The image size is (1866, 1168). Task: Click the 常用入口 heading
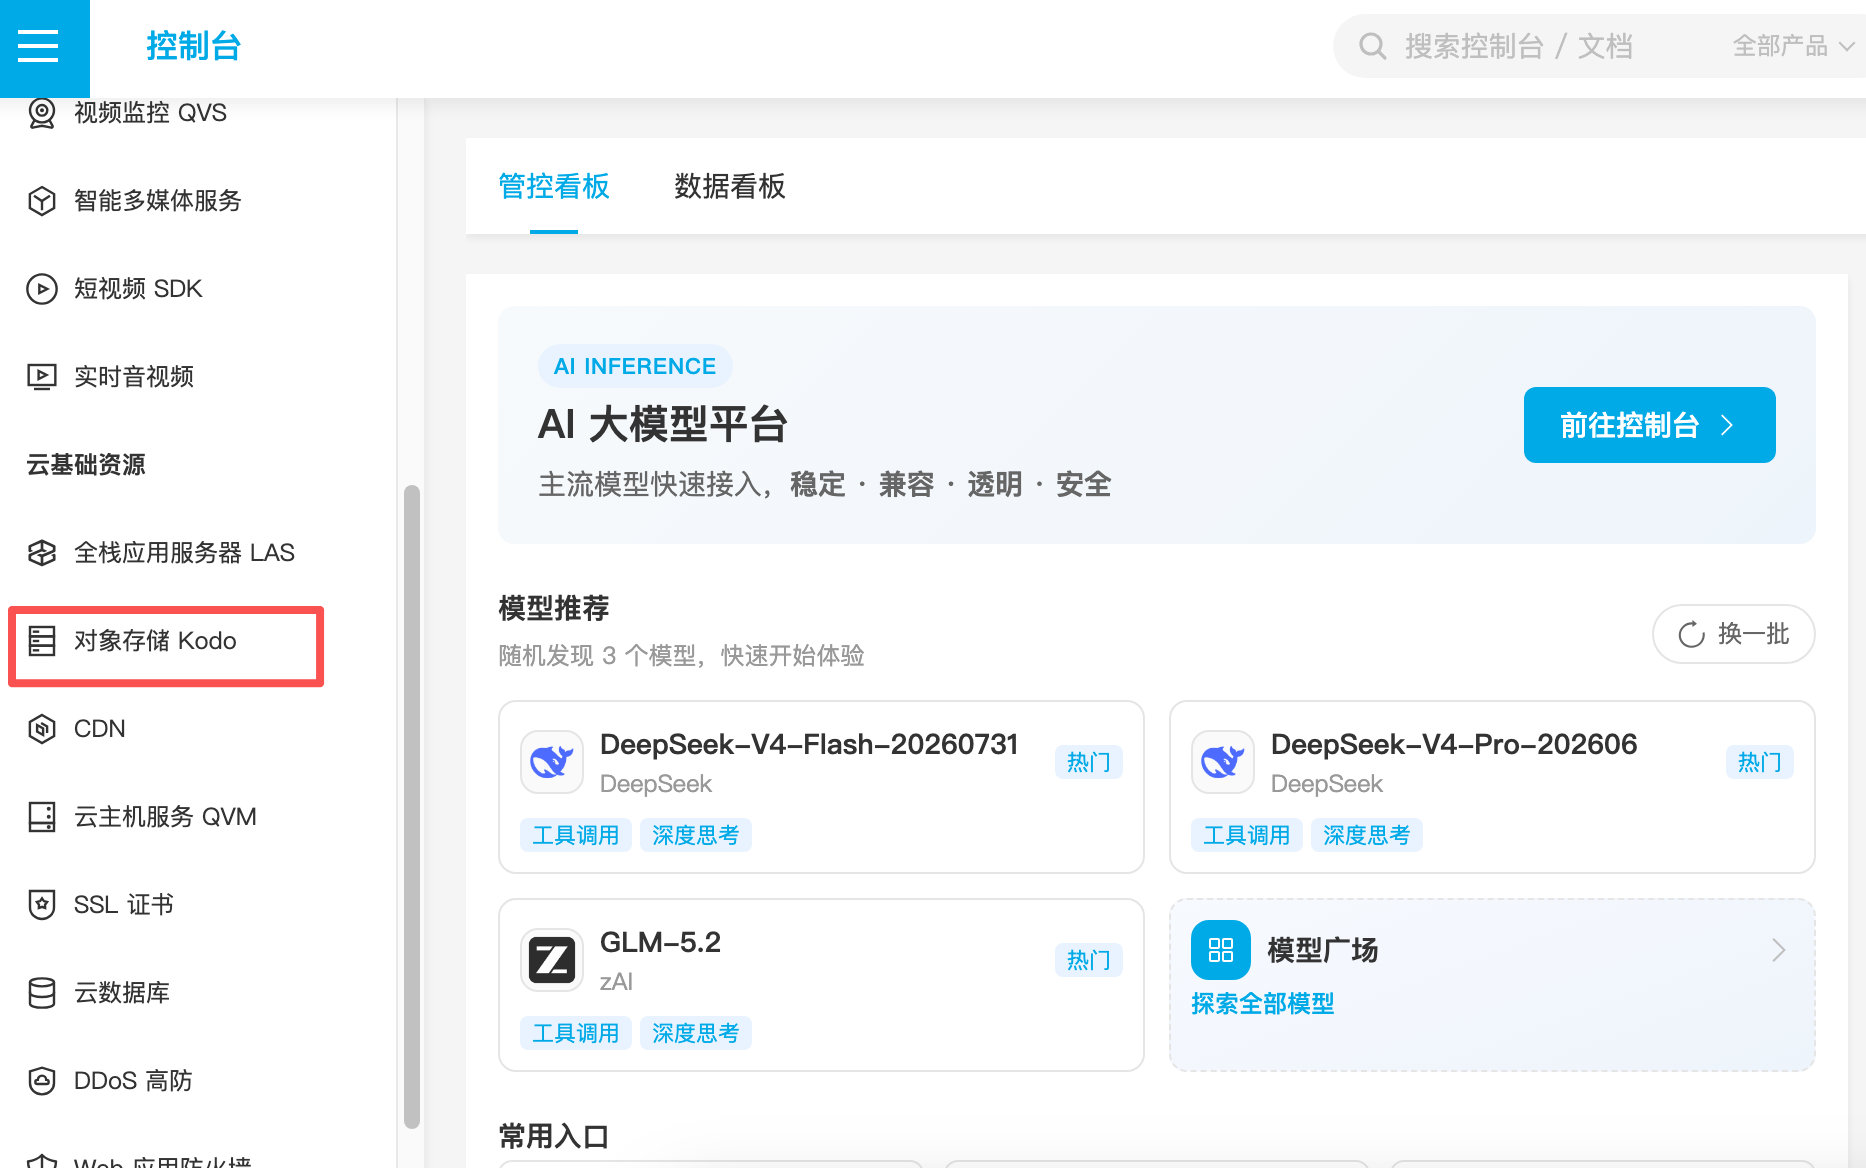pos(554,1136)
